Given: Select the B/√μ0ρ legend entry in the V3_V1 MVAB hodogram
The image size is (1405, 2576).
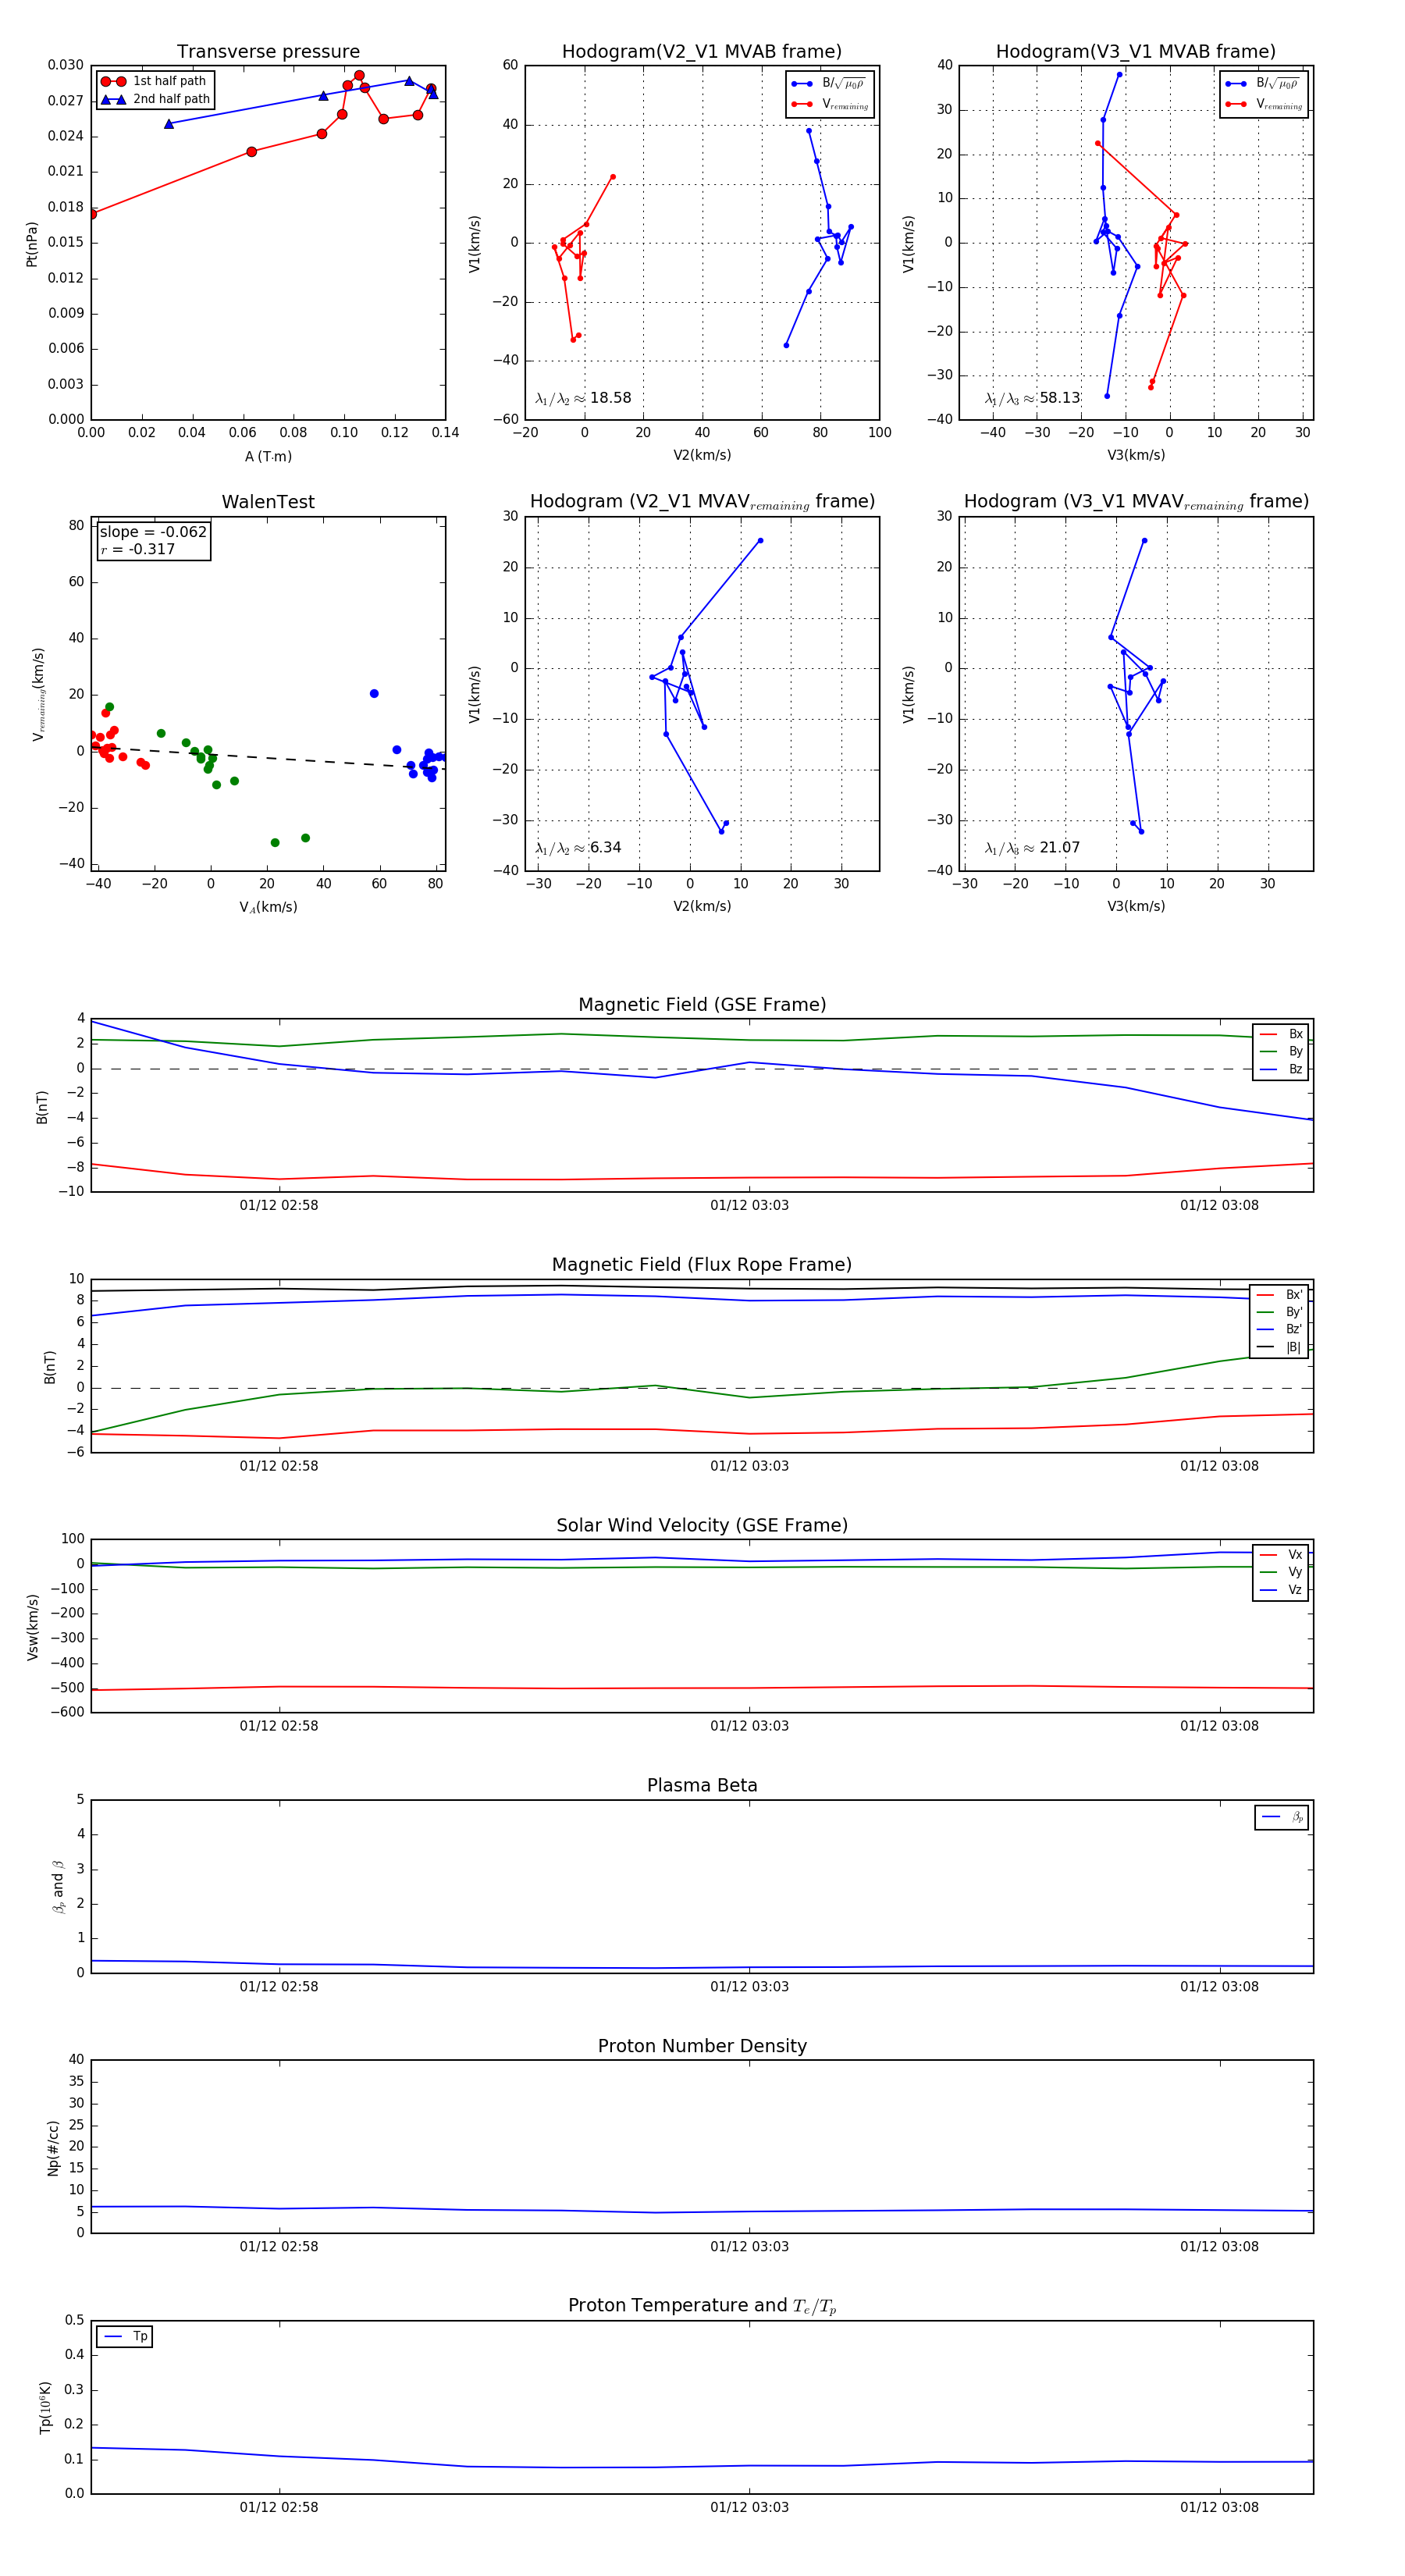Looking at the screenshot, I should pyautogui.click(x=1264, y=84).
